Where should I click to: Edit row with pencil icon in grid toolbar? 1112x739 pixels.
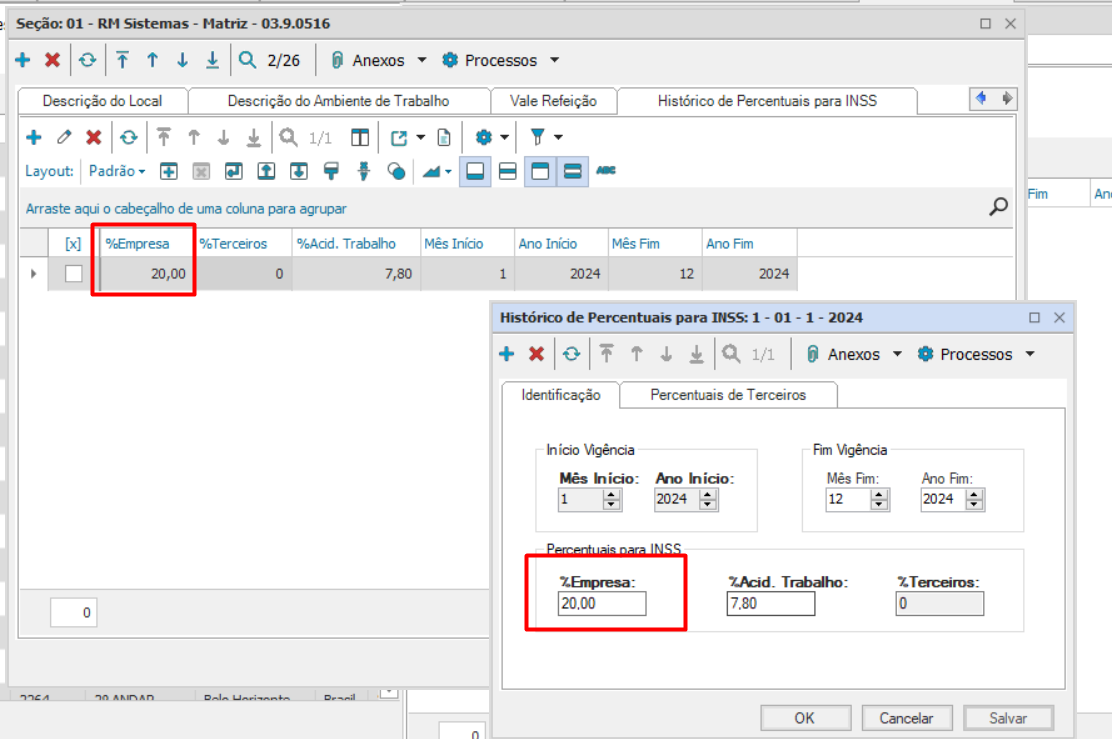tap(64, 137)
